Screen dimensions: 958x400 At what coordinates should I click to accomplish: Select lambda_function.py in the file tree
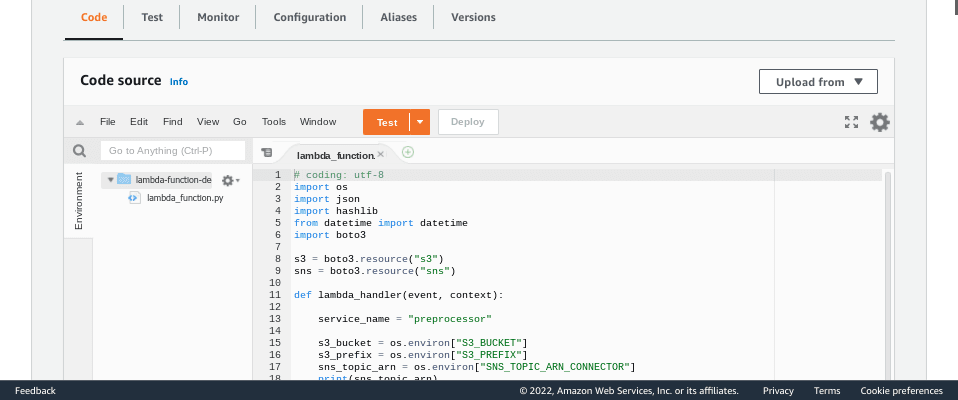pyautogui.click(x=185, y=198)
